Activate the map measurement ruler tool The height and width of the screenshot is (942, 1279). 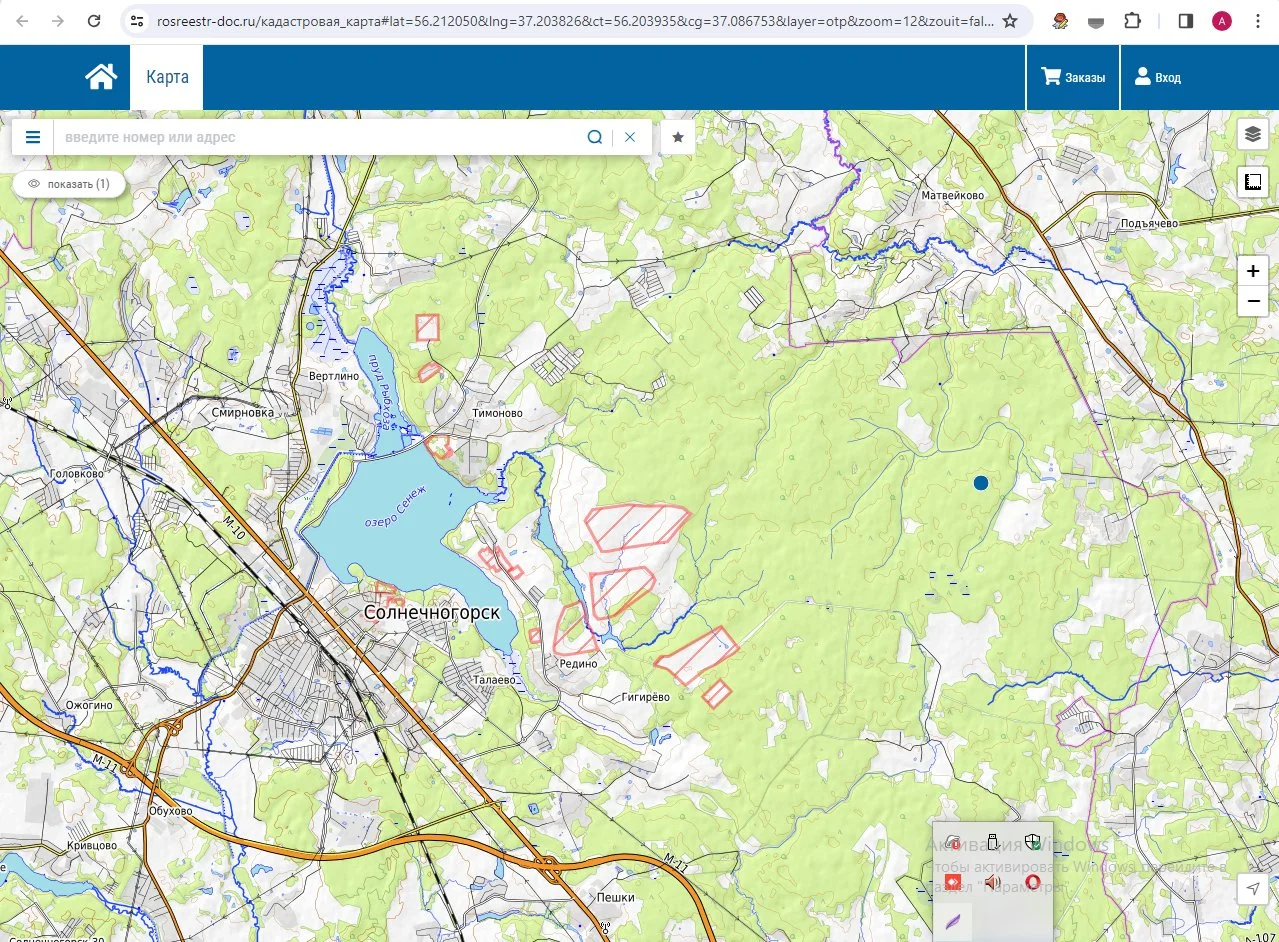(1252, 182)
